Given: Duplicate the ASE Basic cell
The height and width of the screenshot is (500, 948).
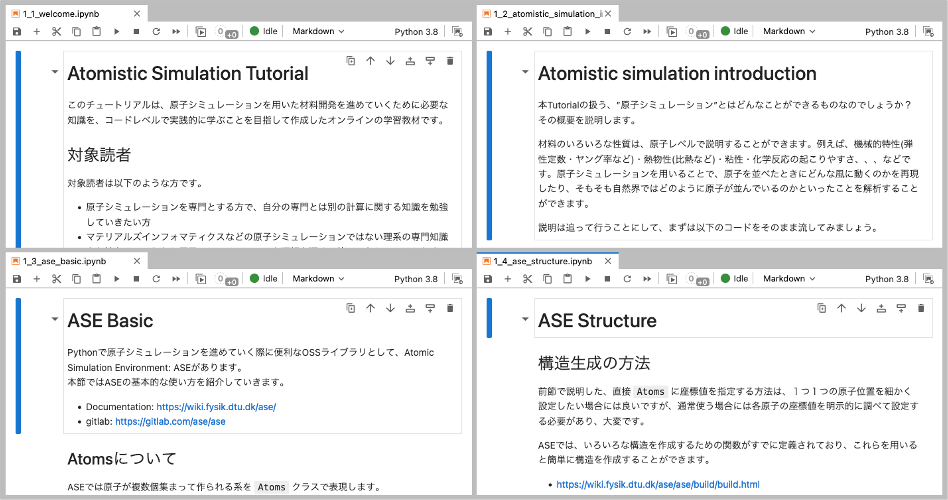Looking at the screenshot, I should 350,308.
